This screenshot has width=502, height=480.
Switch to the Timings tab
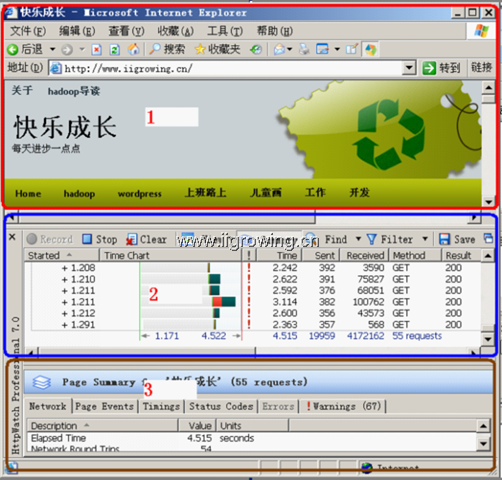[161, 407]
